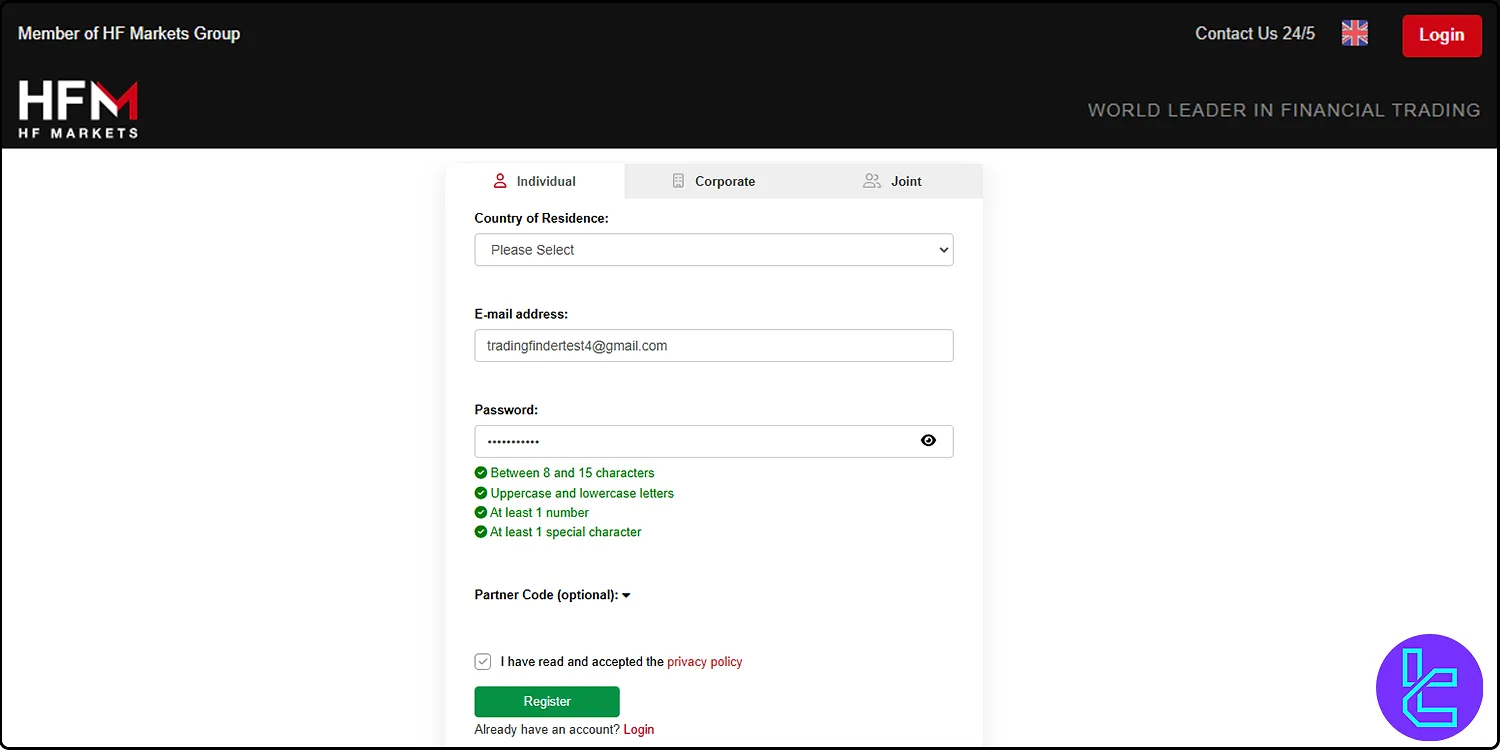Viewport: 1500px width, 750px height.
Task: Switch to the Joint account tab
Action: tap(893, 181)
